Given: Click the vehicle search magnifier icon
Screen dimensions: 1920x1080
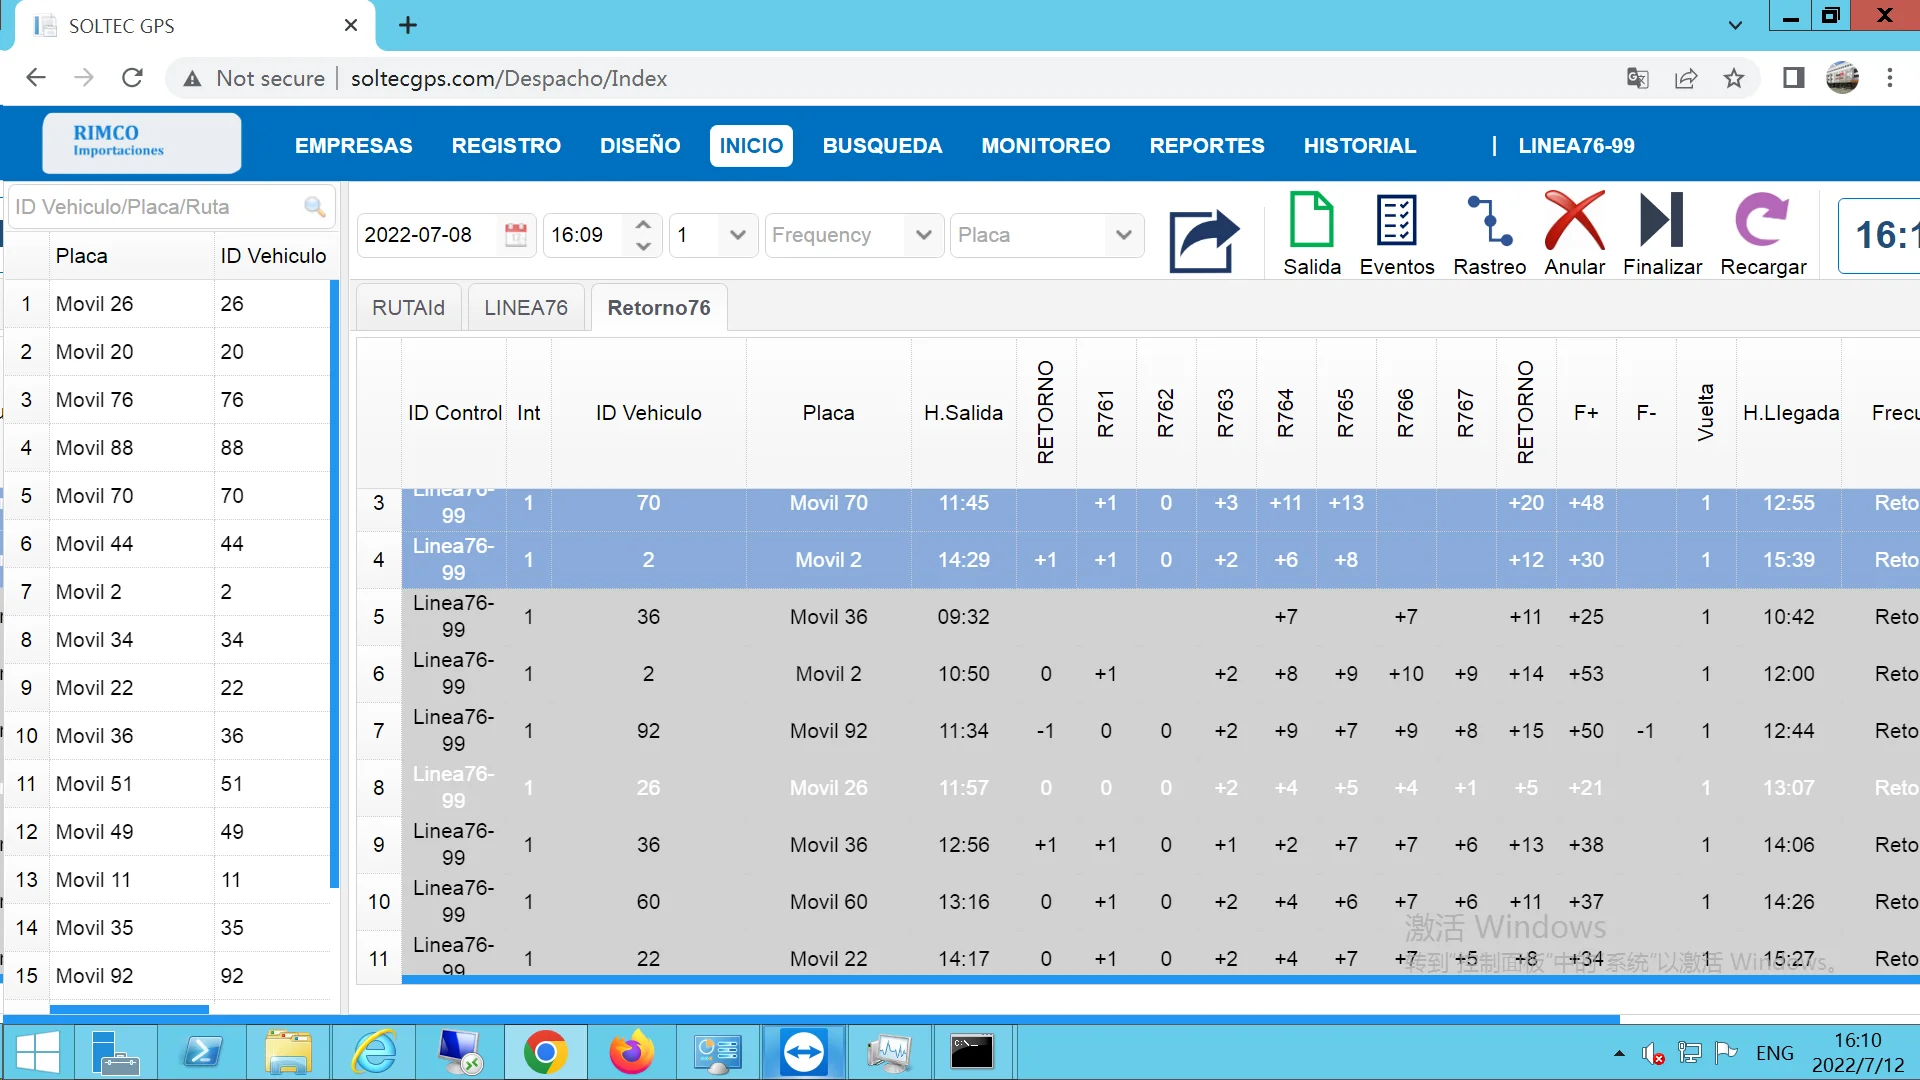Looking at the screenshot, I should (x=314, y=207).
